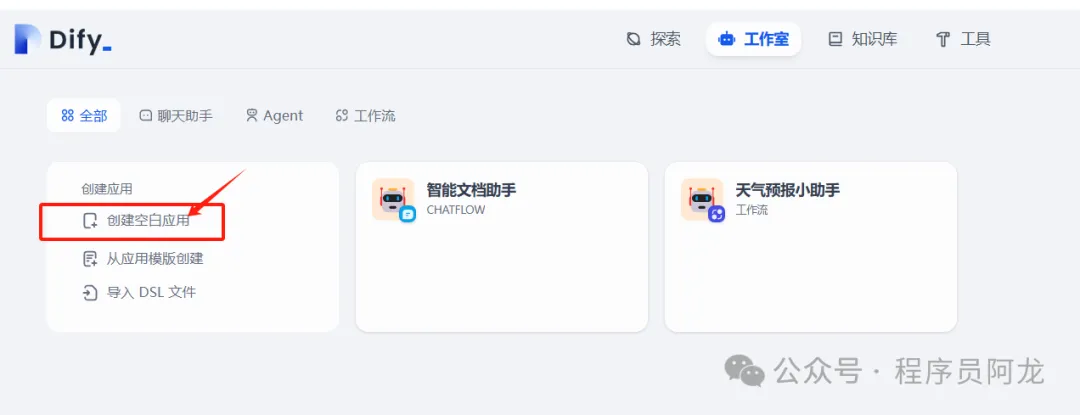Open the 智能文档助手 app card
Screen dimensions: 1080x415
501,247
